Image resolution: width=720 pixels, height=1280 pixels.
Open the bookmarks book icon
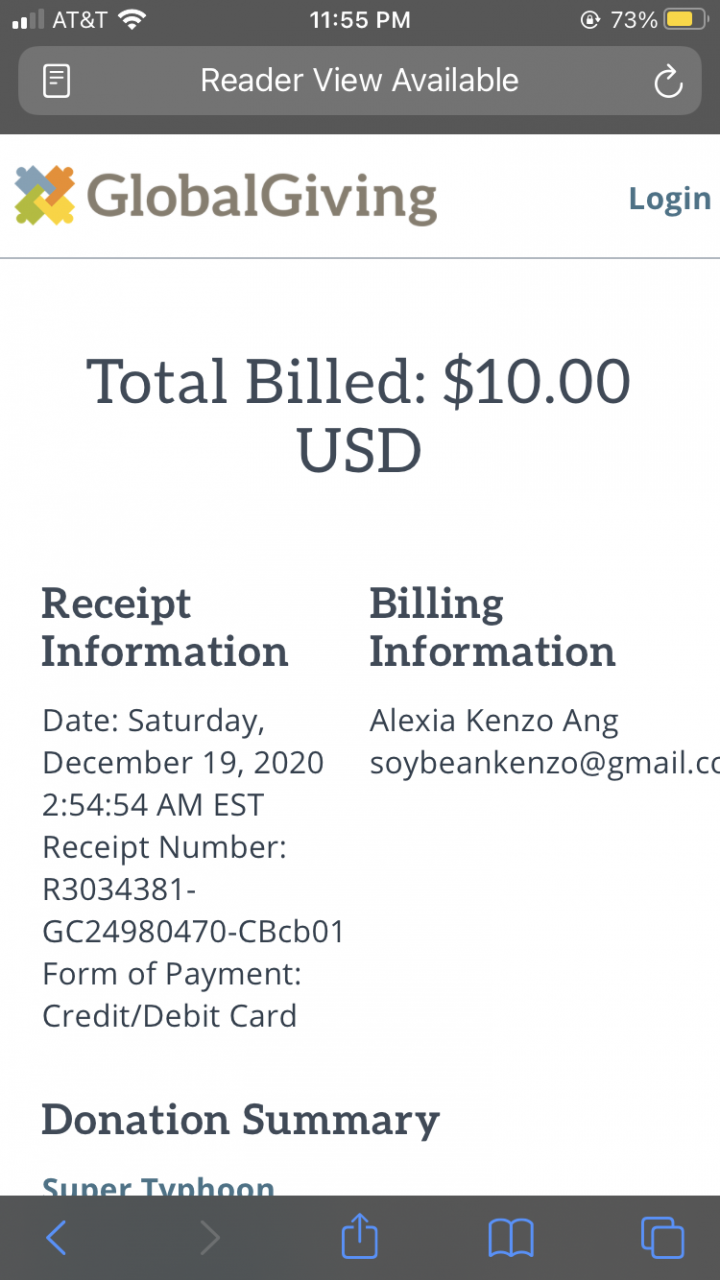(x=511, y=1238)
